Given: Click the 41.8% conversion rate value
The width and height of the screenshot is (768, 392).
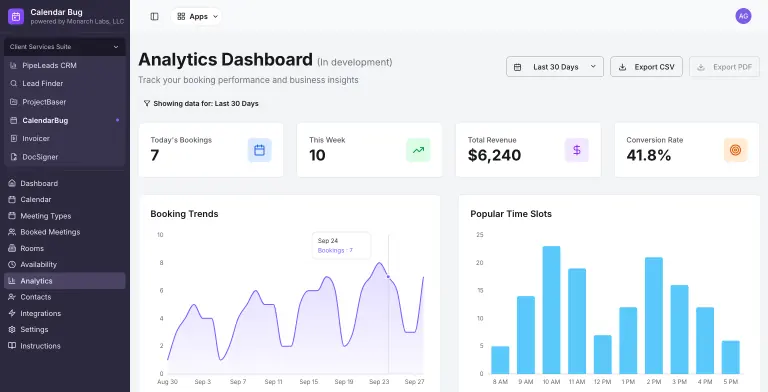Looking at the screenshot, I should pyautogui.click(x=648, y=155).
